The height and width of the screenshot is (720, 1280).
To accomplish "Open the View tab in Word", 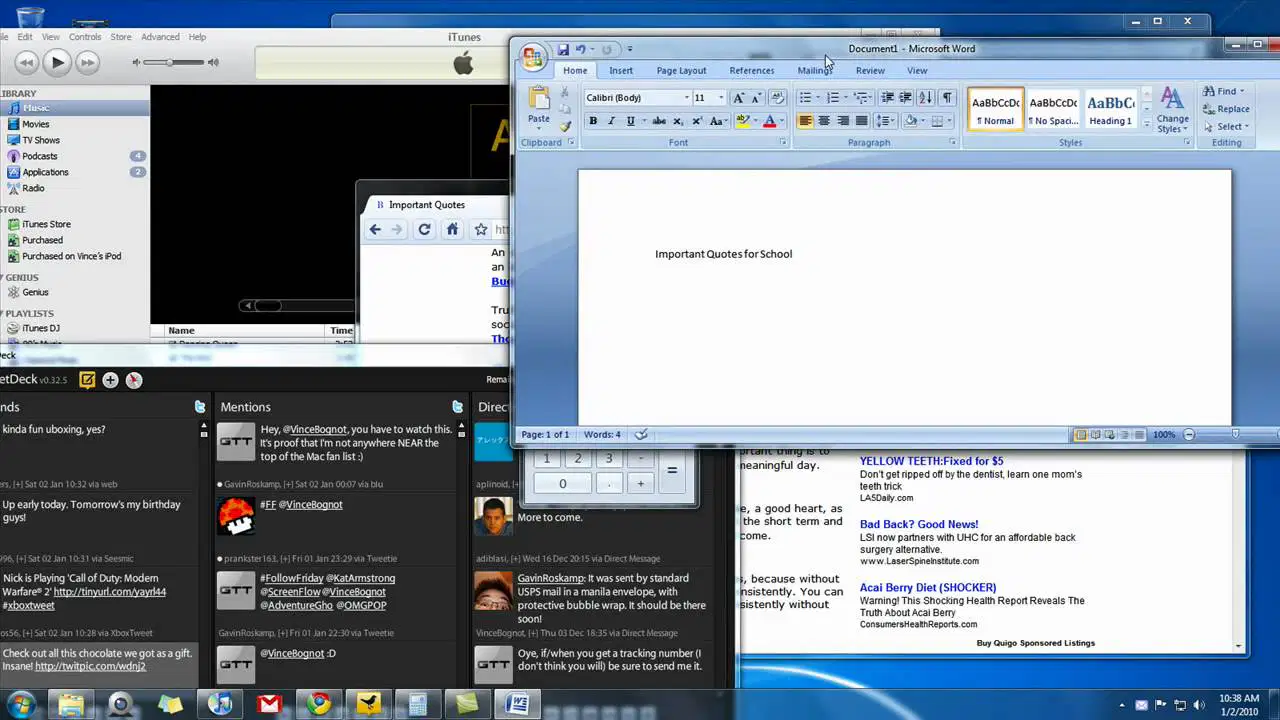I will click(x=917, y=71).
